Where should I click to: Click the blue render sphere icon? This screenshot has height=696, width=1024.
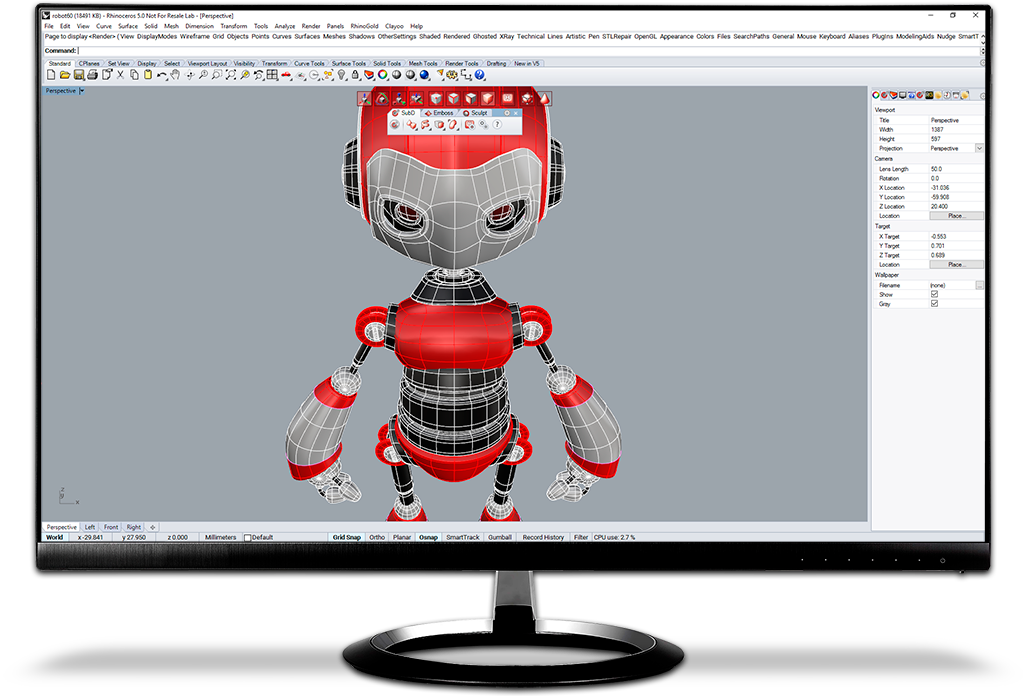coord(424,75)
